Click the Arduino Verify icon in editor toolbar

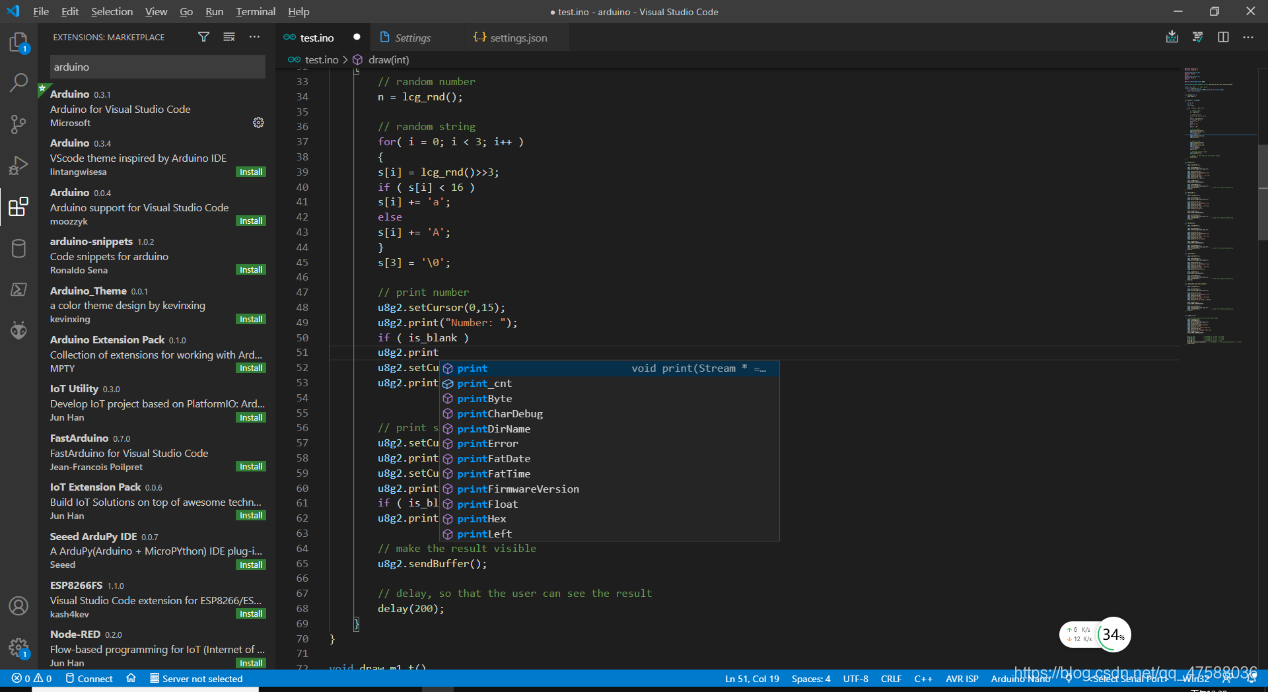[x=1197, y=37]
